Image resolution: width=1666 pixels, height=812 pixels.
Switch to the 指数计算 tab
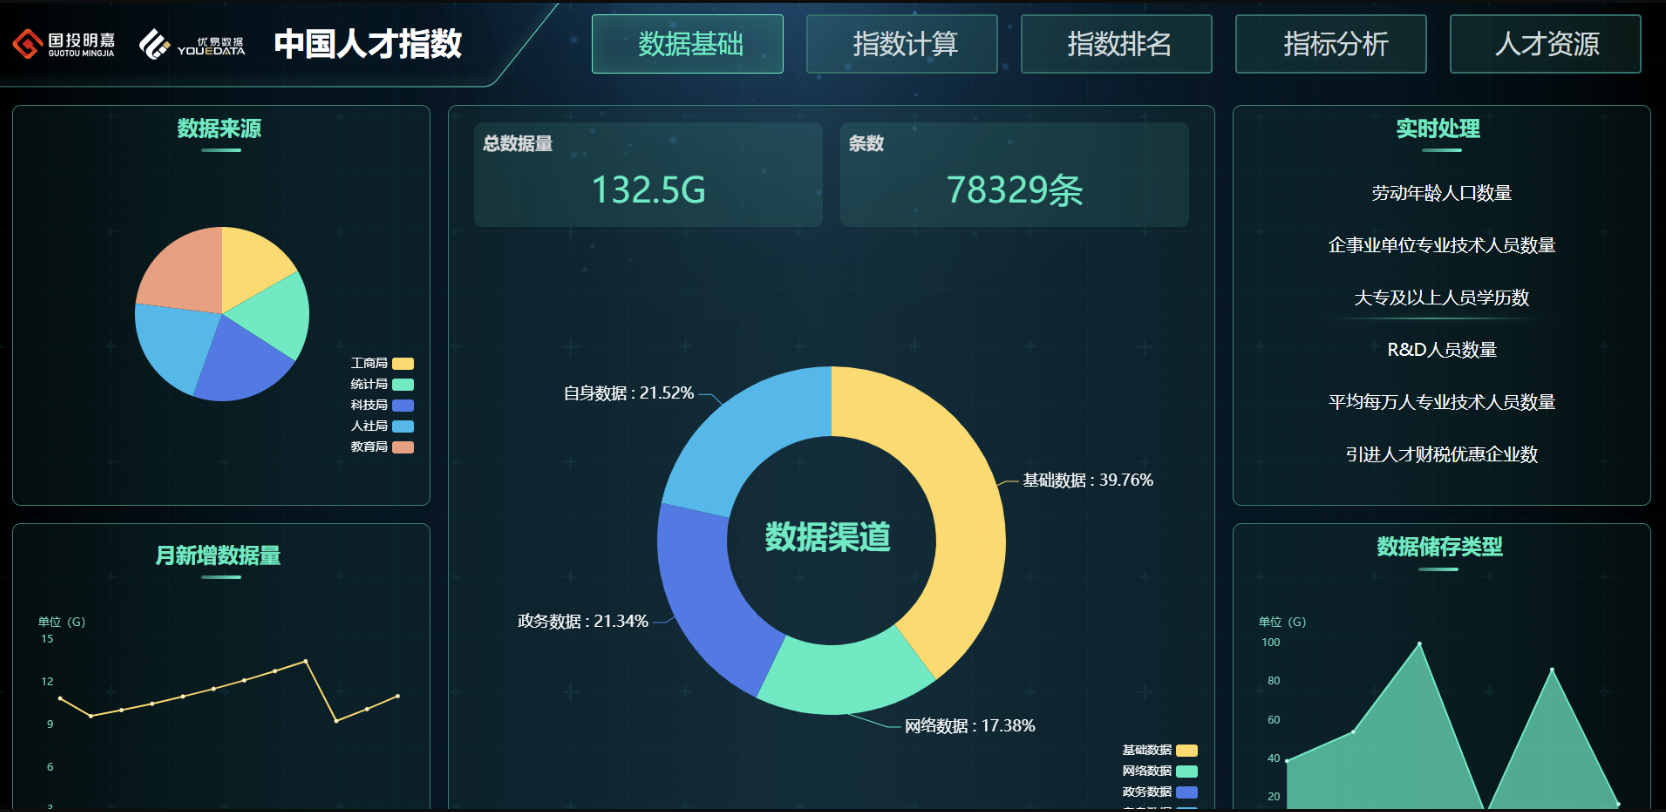point(902,44)
